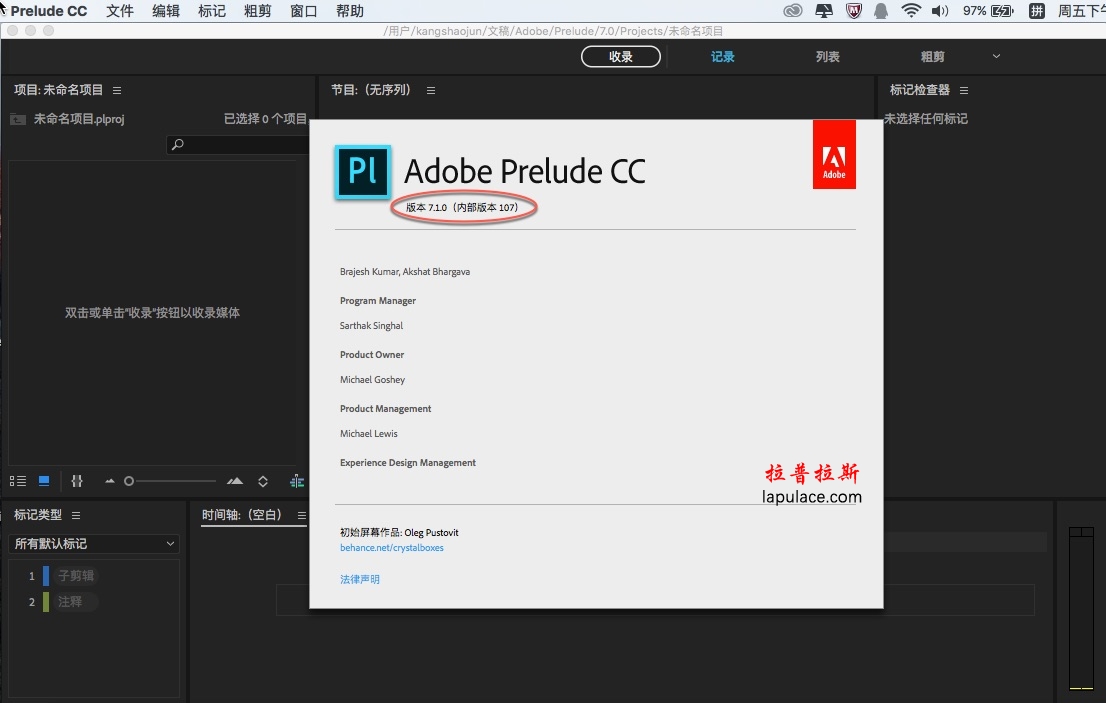Viewport: 1106px width, 703px height.
Task: Click the Pl application logo in About dialog
Action: 363,171
